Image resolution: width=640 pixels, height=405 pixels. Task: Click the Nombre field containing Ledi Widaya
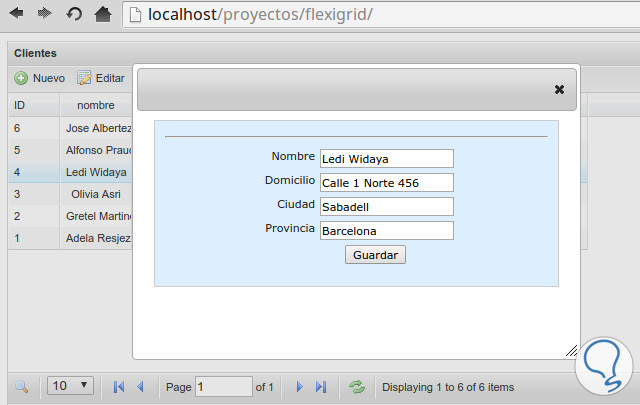tap(387, 158)
